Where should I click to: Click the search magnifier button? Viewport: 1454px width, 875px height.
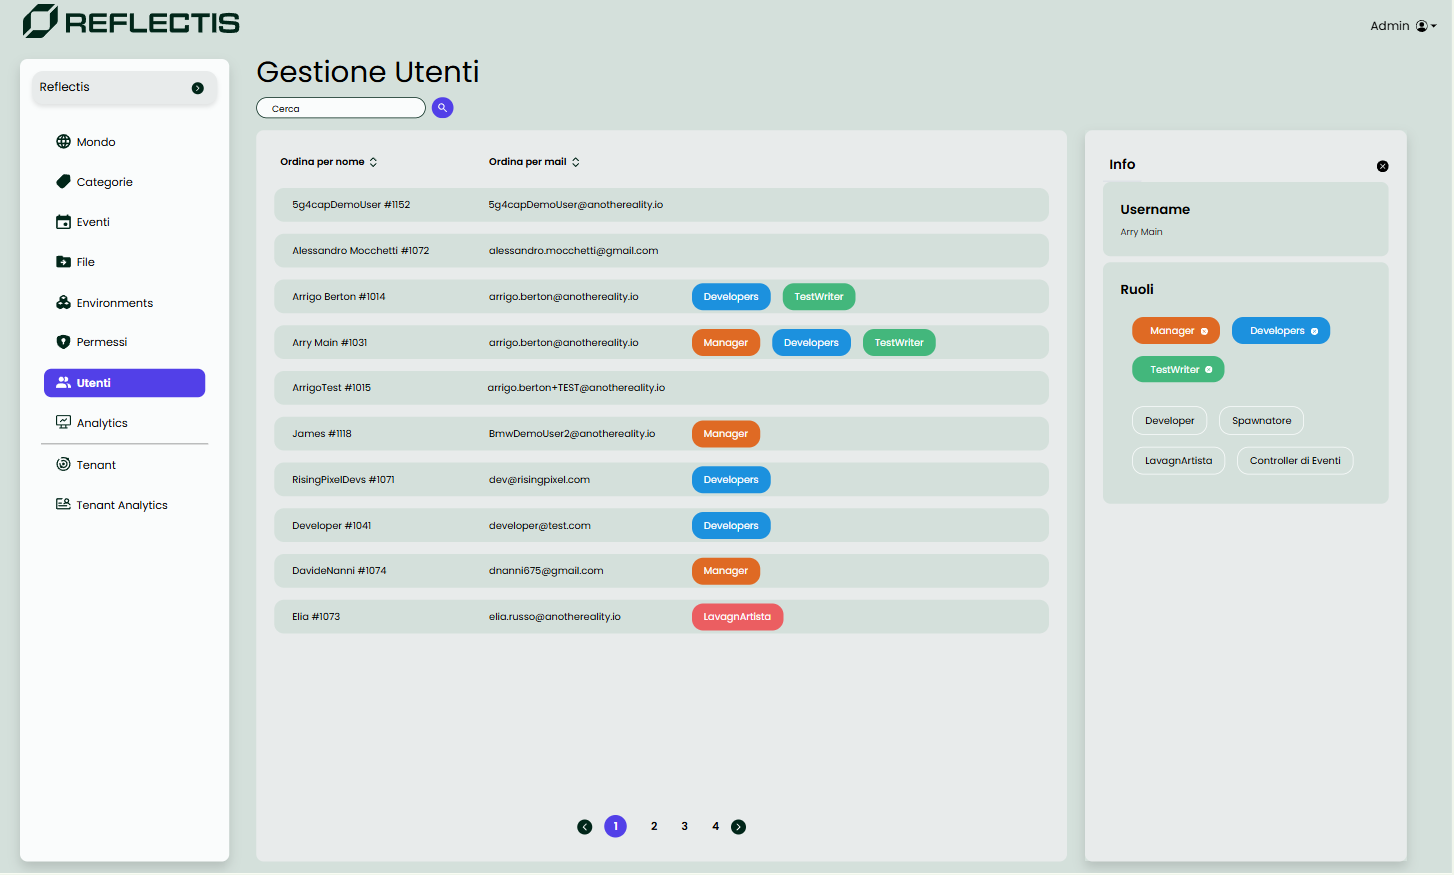[442, 108]
